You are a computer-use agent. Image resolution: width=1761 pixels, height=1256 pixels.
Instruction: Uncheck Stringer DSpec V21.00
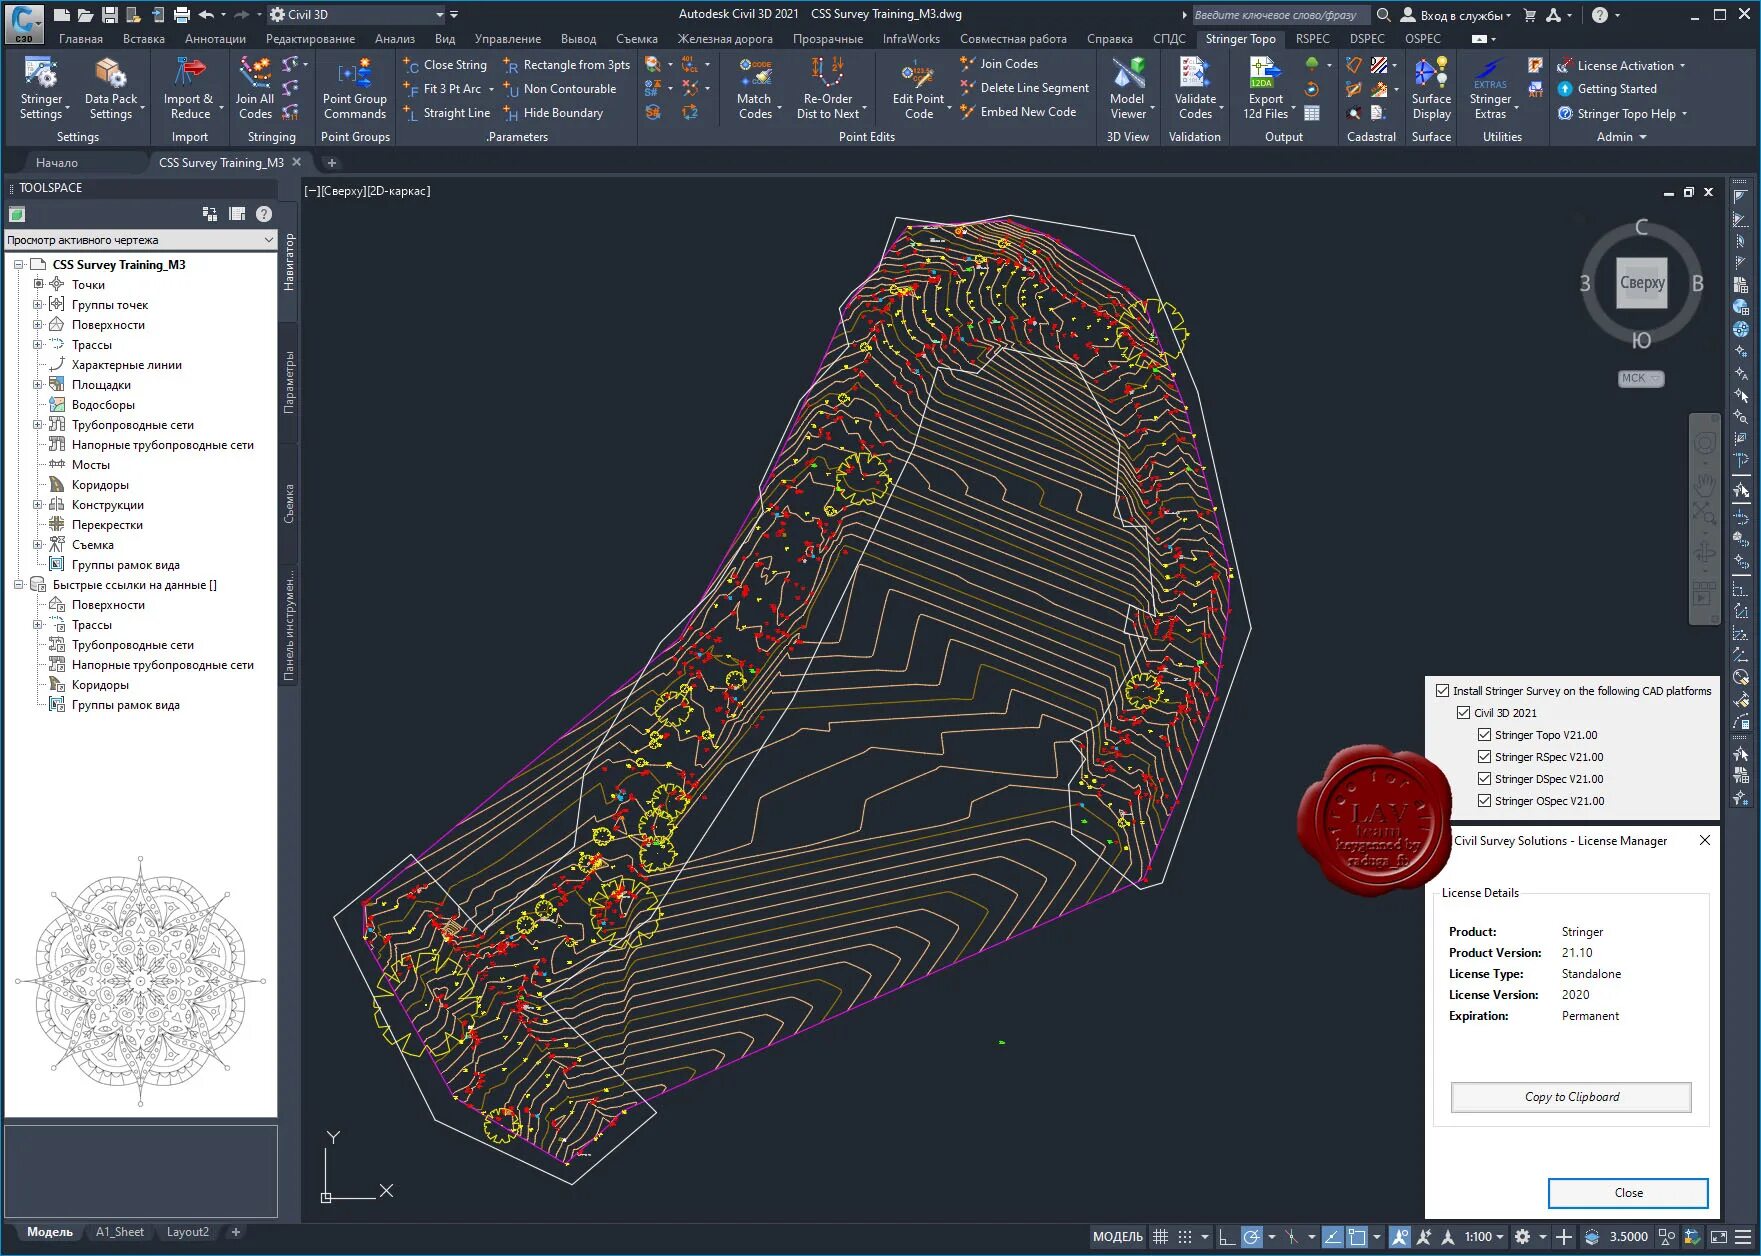[1485, 779]
